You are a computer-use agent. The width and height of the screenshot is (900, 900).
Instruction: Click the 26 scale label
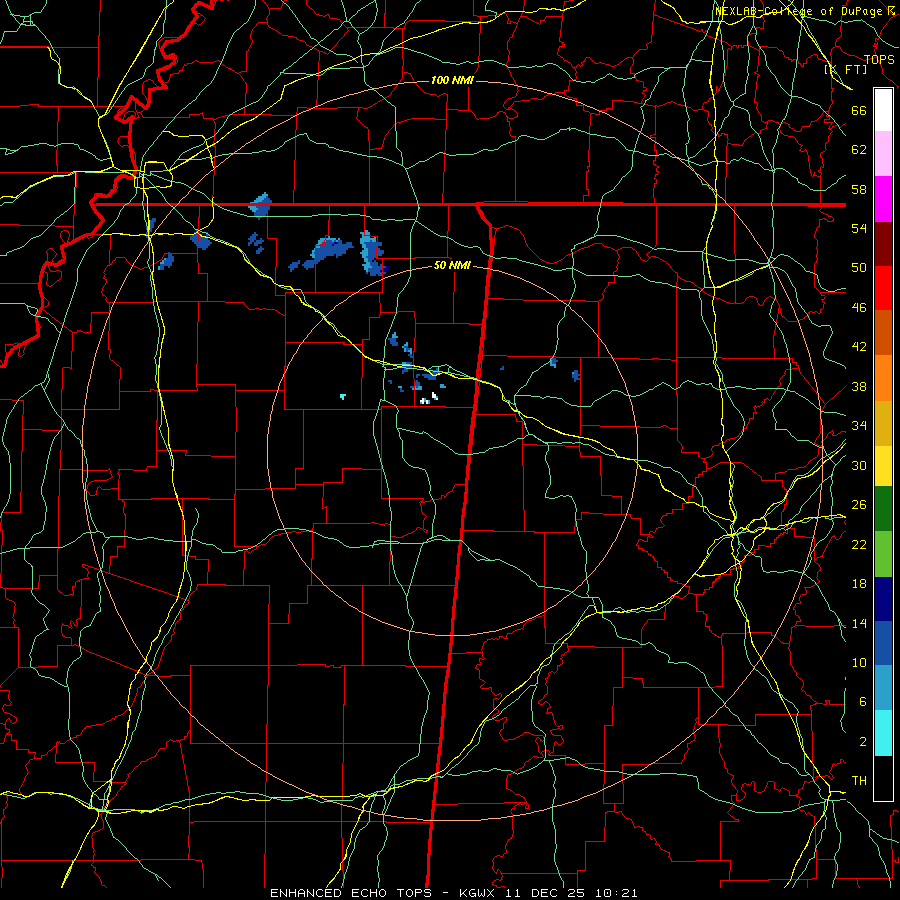pos(859,505)
